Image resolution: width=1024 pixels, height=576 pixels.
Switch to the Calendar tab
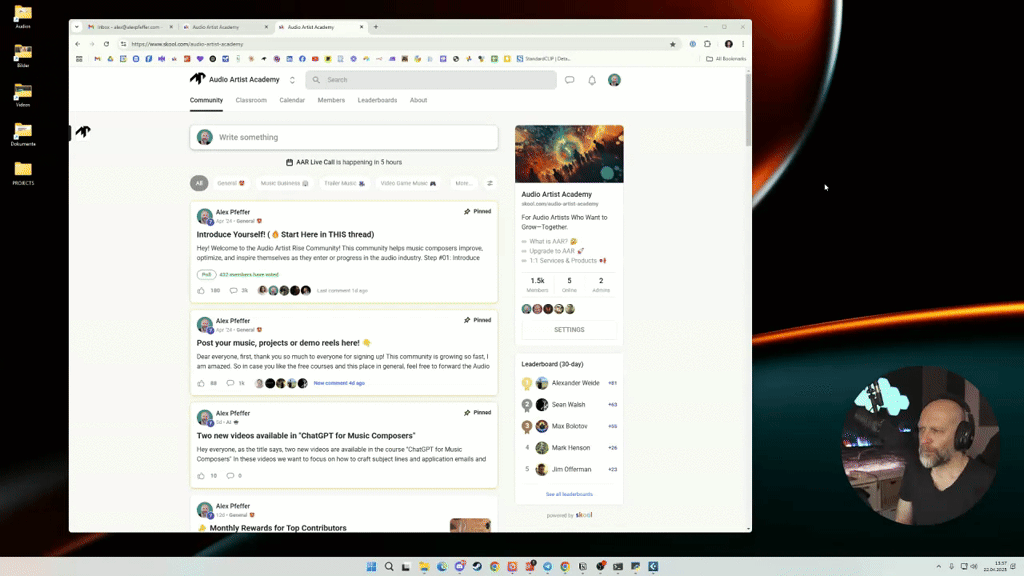pos(292,100)
